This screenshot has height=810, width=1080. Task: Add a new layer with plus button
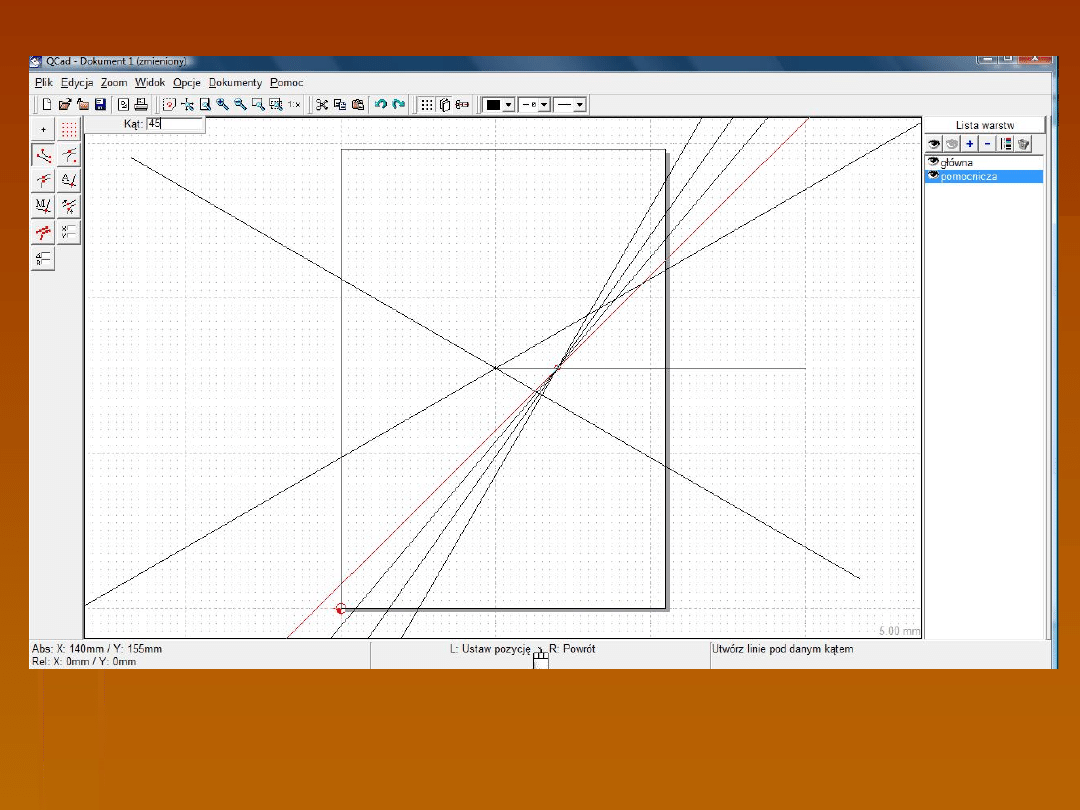coord(970,144)
